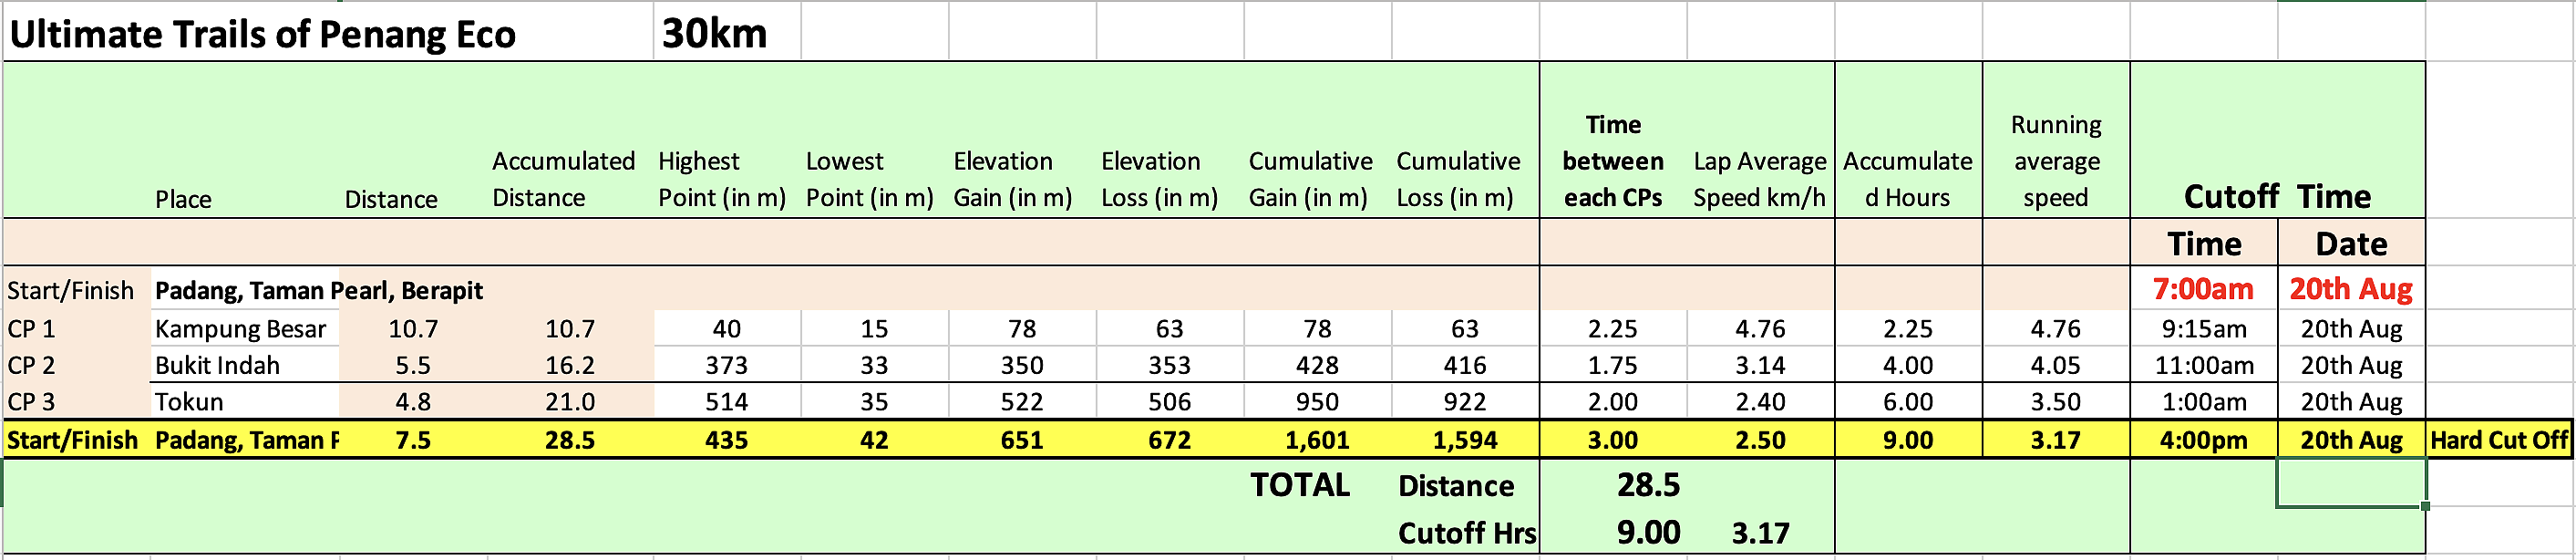The height and width of the screenshot is (560, 2576).
Task: Click the red 7:00am start time cell
Action: point(2203,289)
